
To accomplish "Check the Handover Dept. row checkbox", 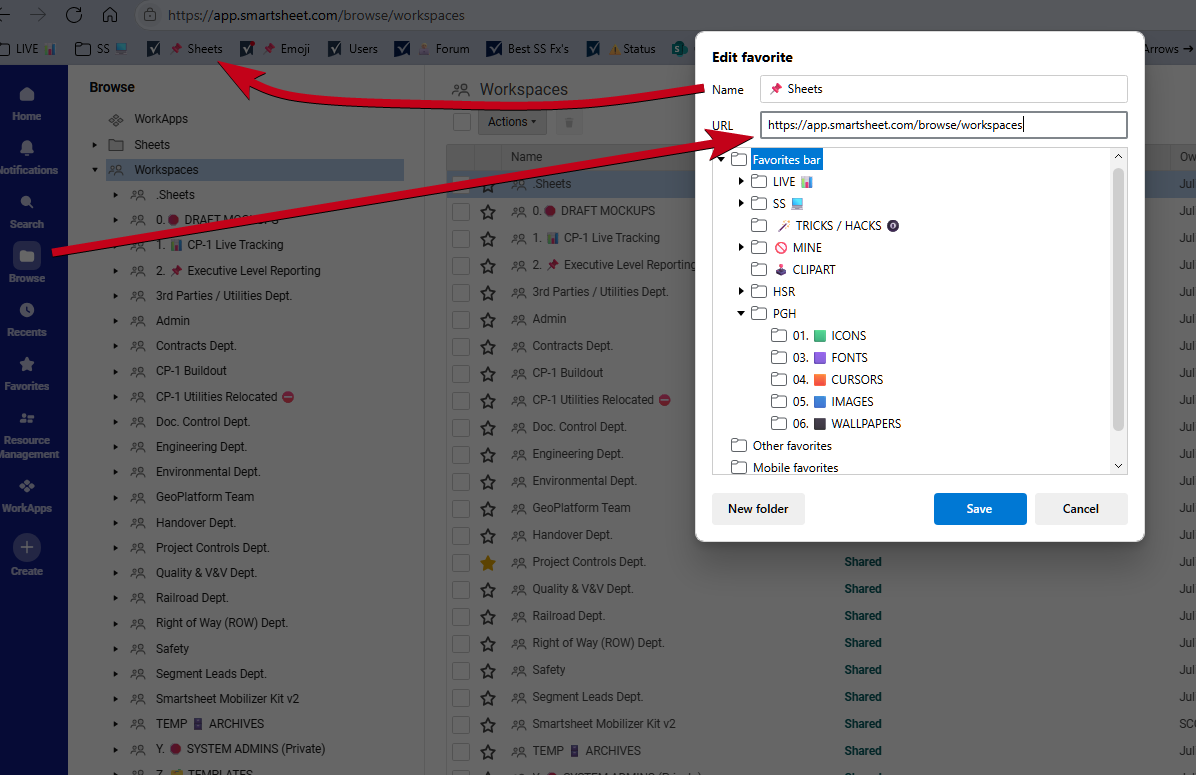I will pos(461,535).
